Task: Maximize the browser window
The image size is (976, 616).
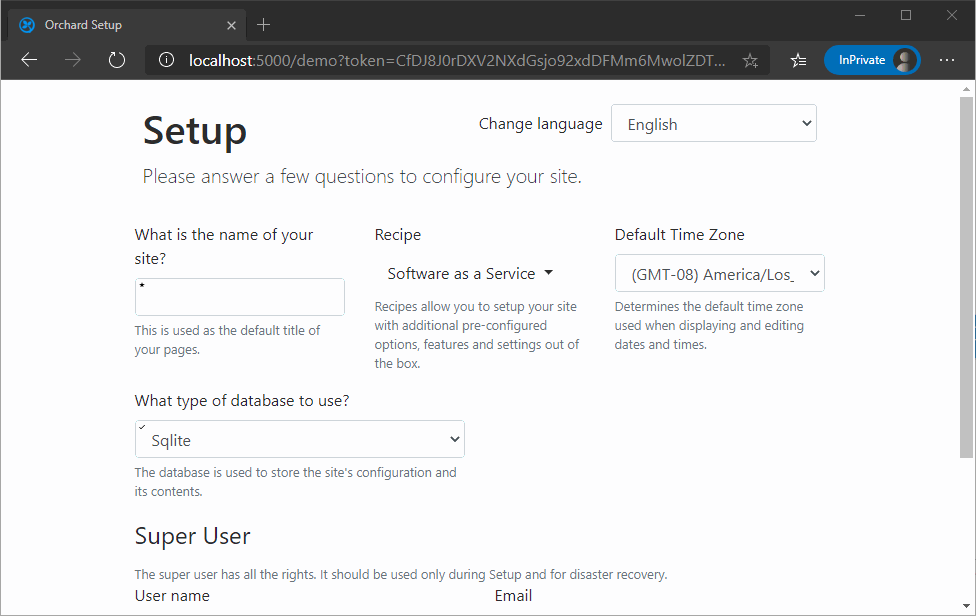Action: point(906,16)
